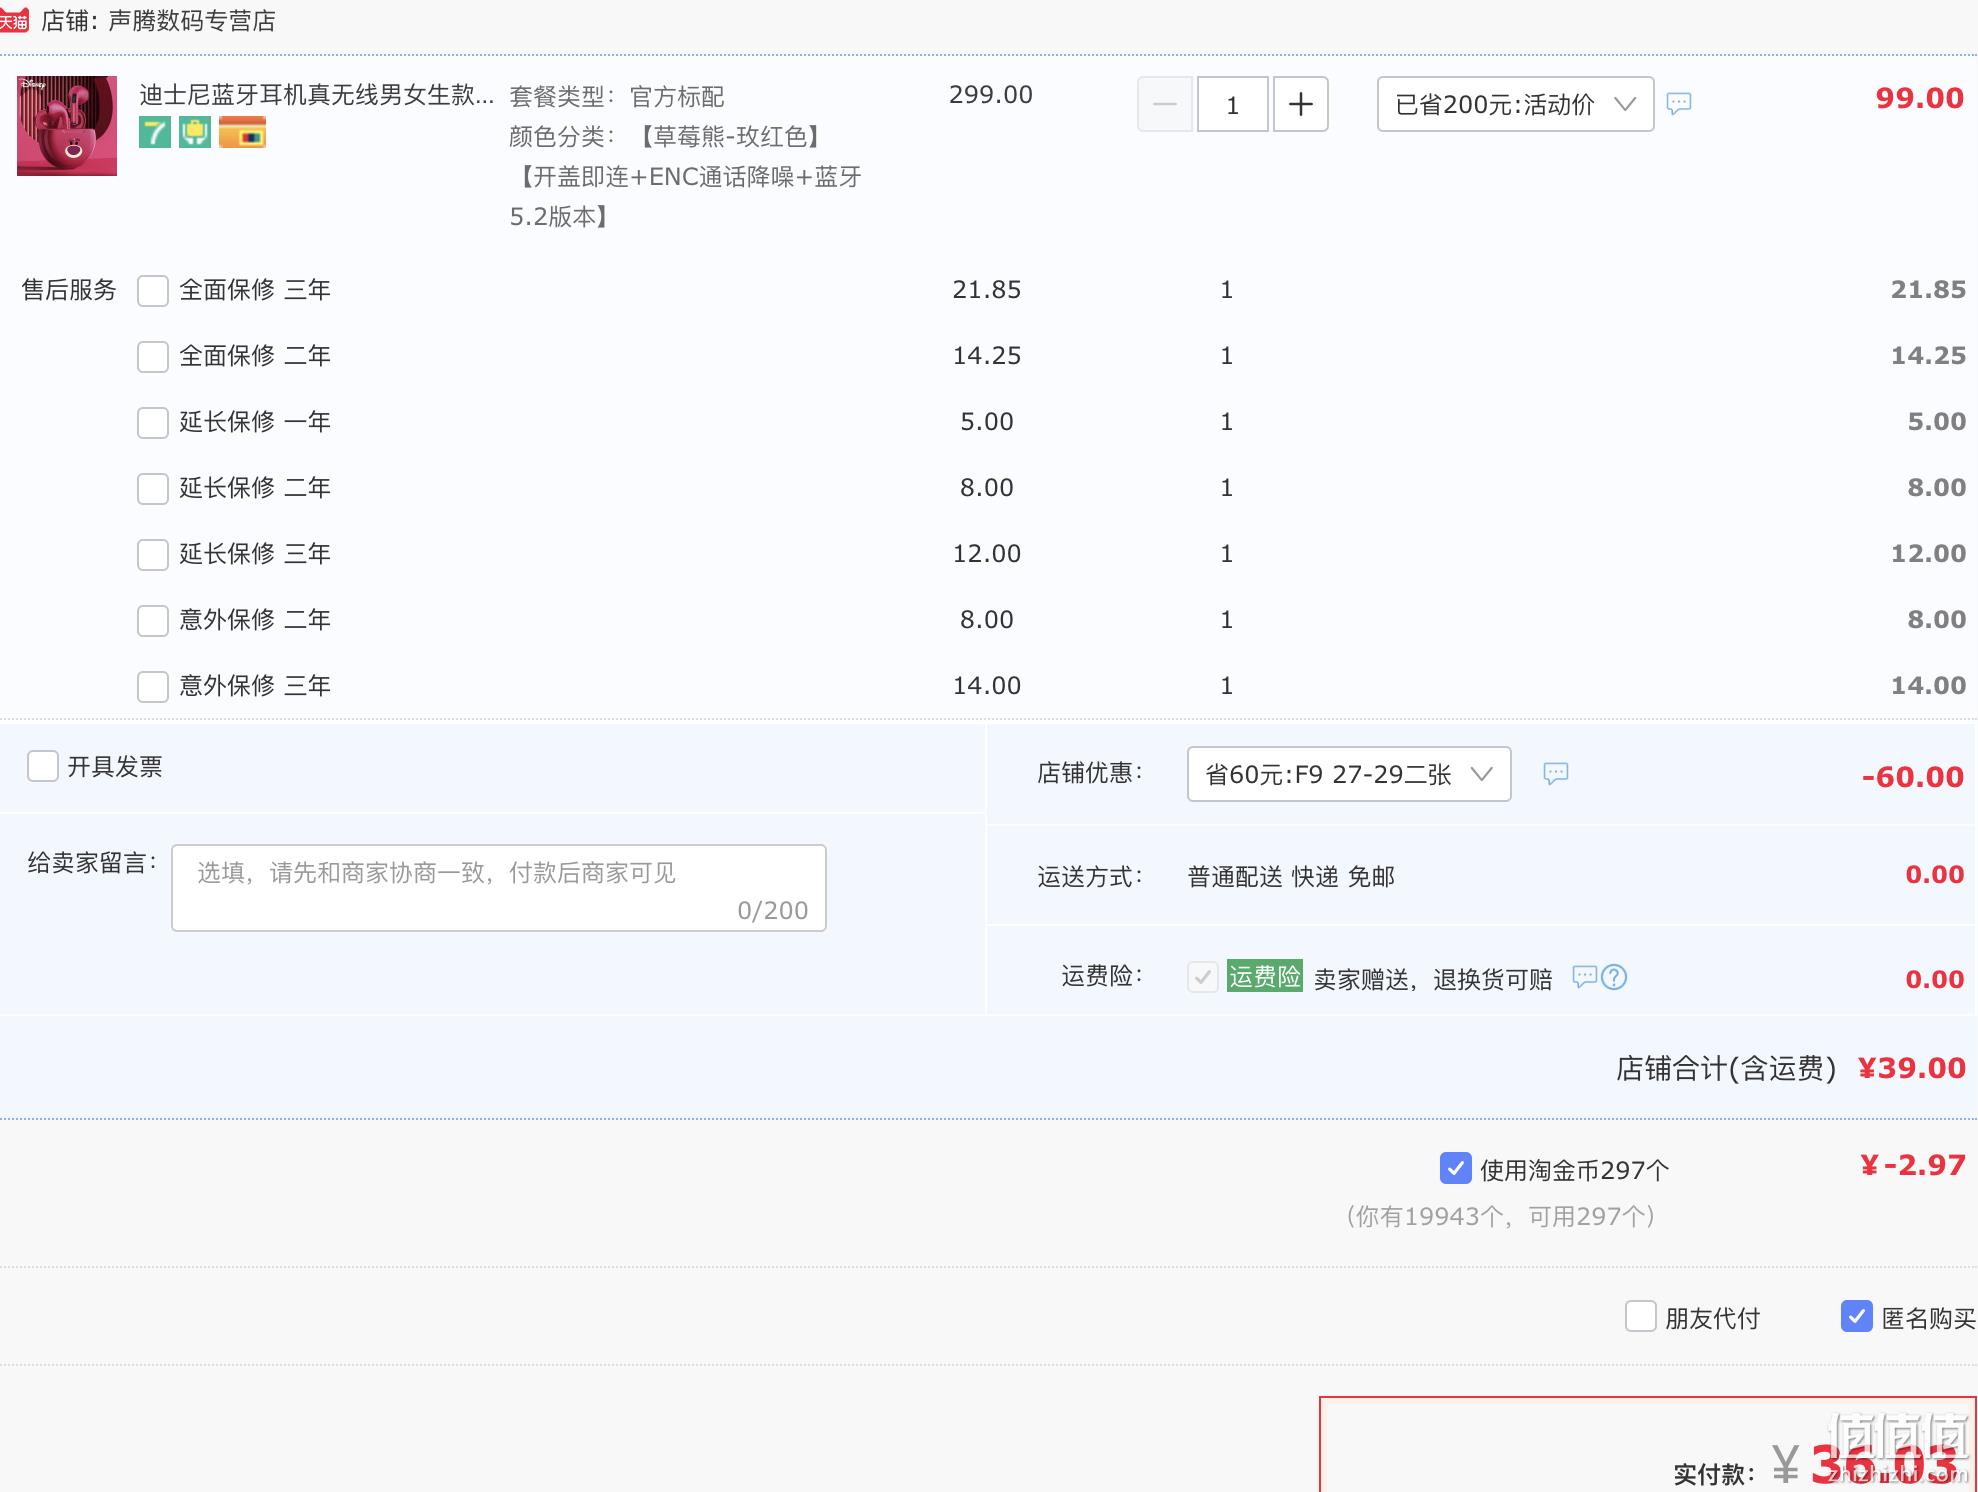
Task: Click the green shield guarantee icon
Action: coord(195,133)
